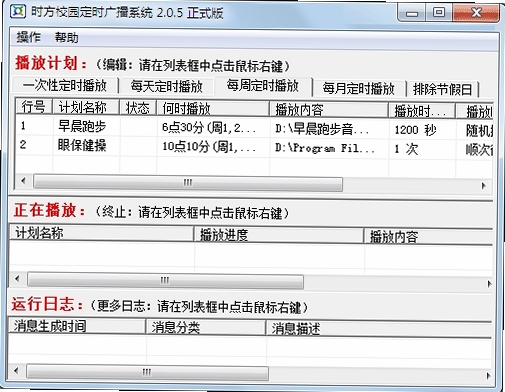Click the 何时播放 column header

pyautogui.click(x=213, y=109)
